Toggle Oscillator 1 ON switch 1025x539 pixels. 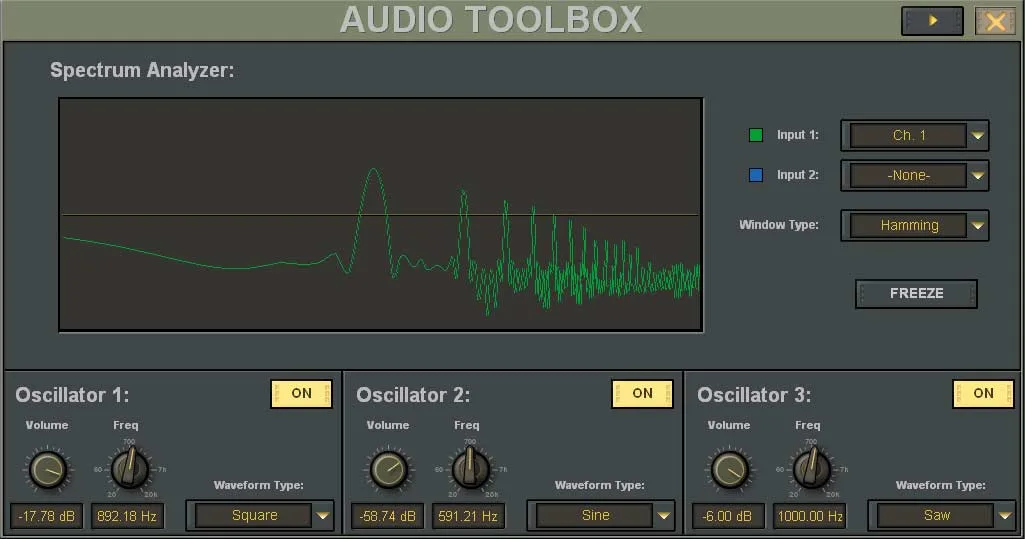[x=301, y=394]
